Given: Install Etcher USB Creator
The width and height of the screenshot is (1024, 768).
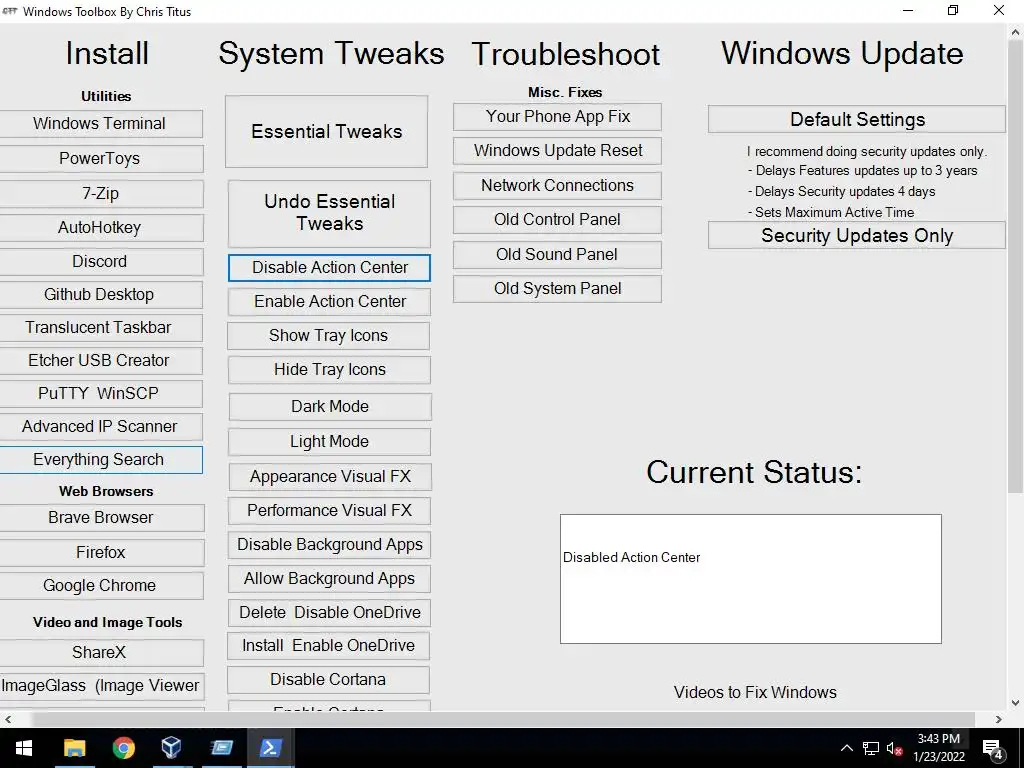Looking at the screenshot, I should click(99, 360).
